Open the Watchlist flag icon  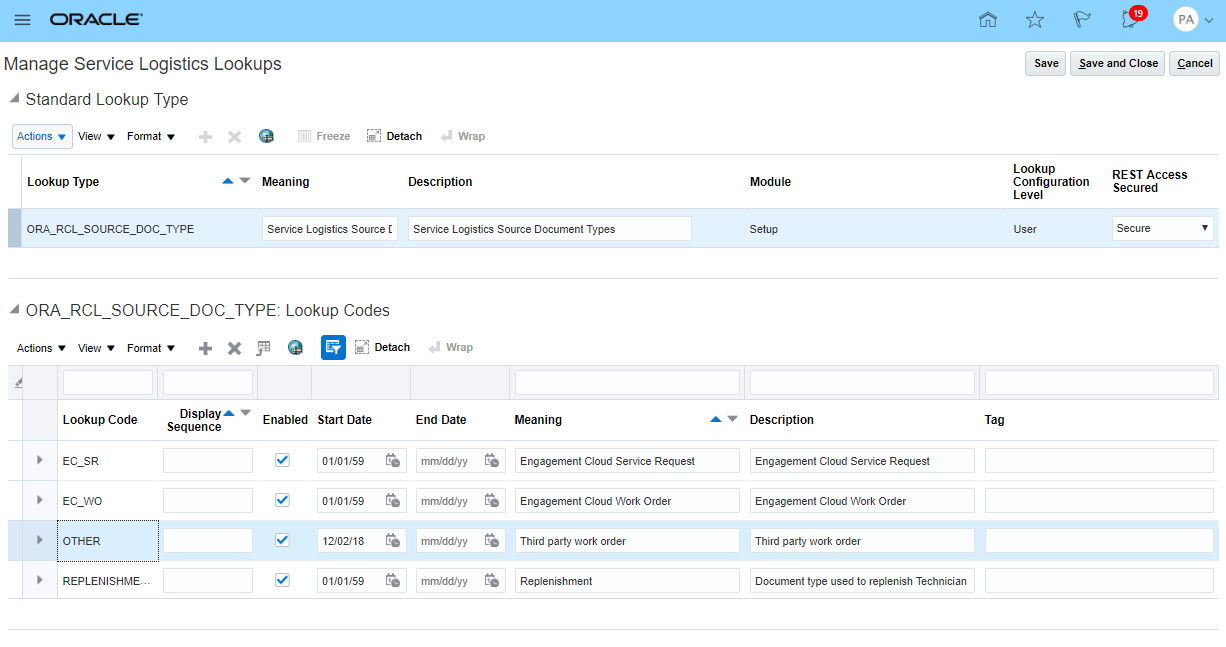[1082, 20]
